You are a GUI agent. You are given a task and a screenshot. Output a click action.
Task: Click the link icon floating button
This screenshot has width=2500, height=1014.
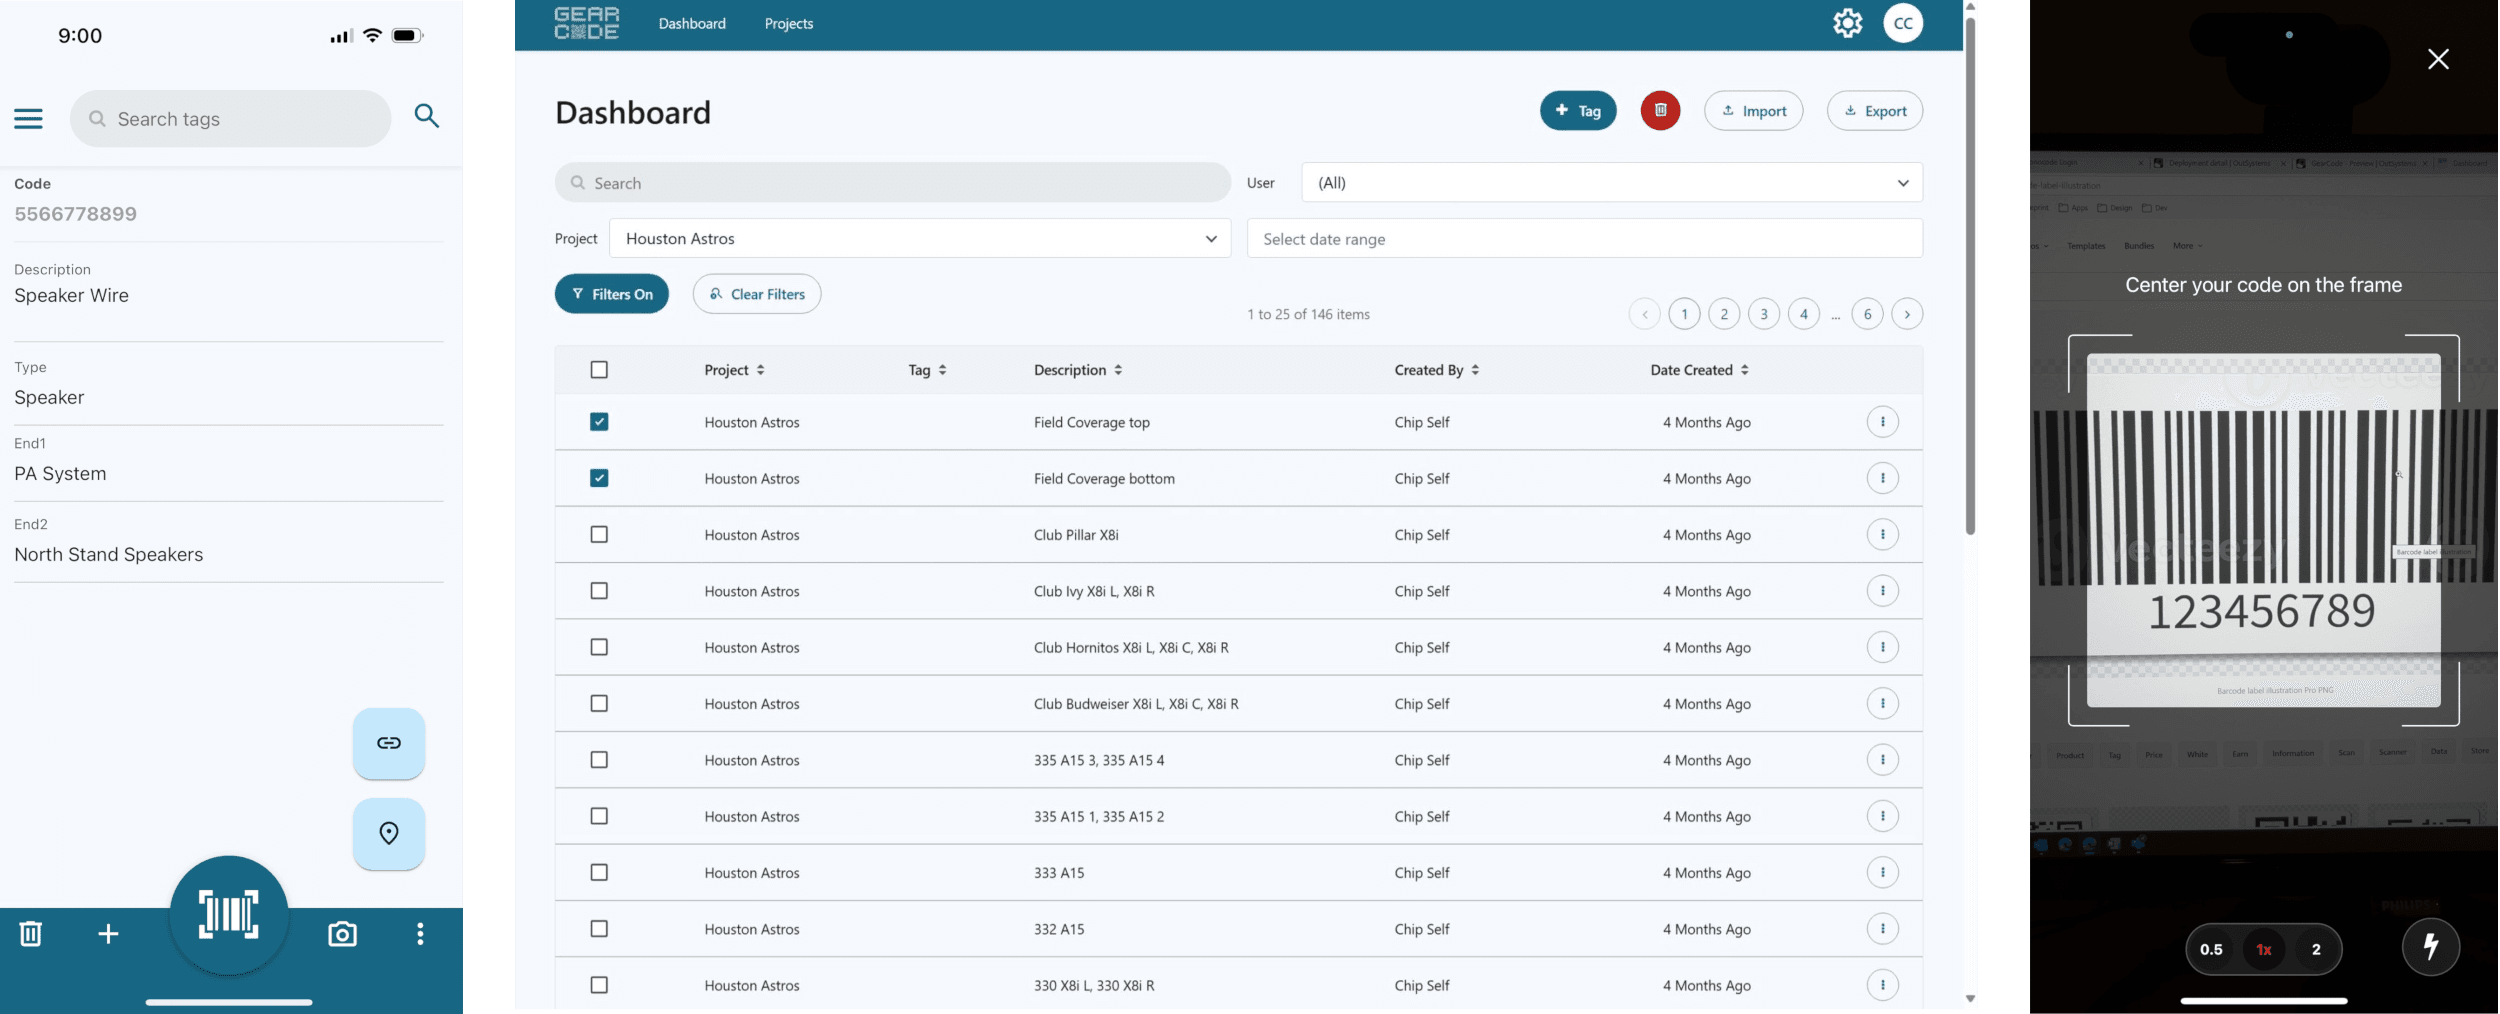[389, 743]
